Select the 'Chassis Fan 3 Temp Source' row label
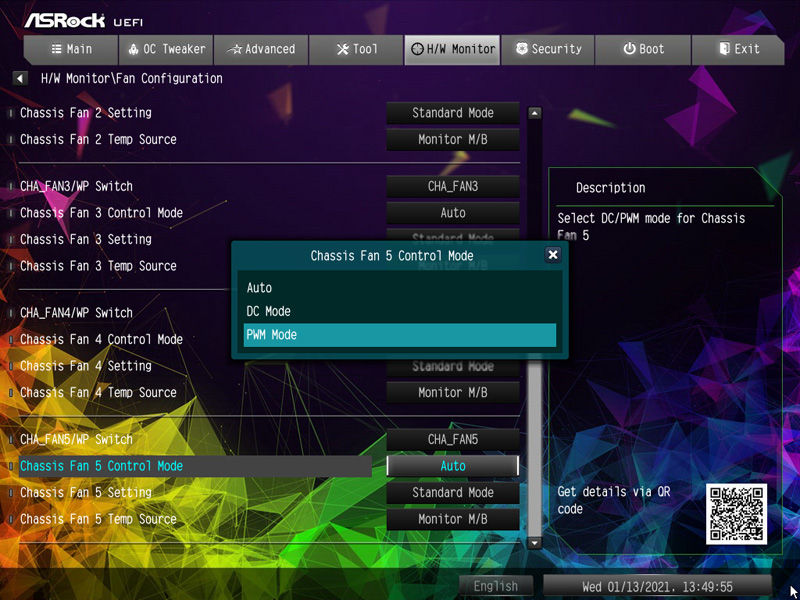The image size is (800, 600). (x=98, y=266)
